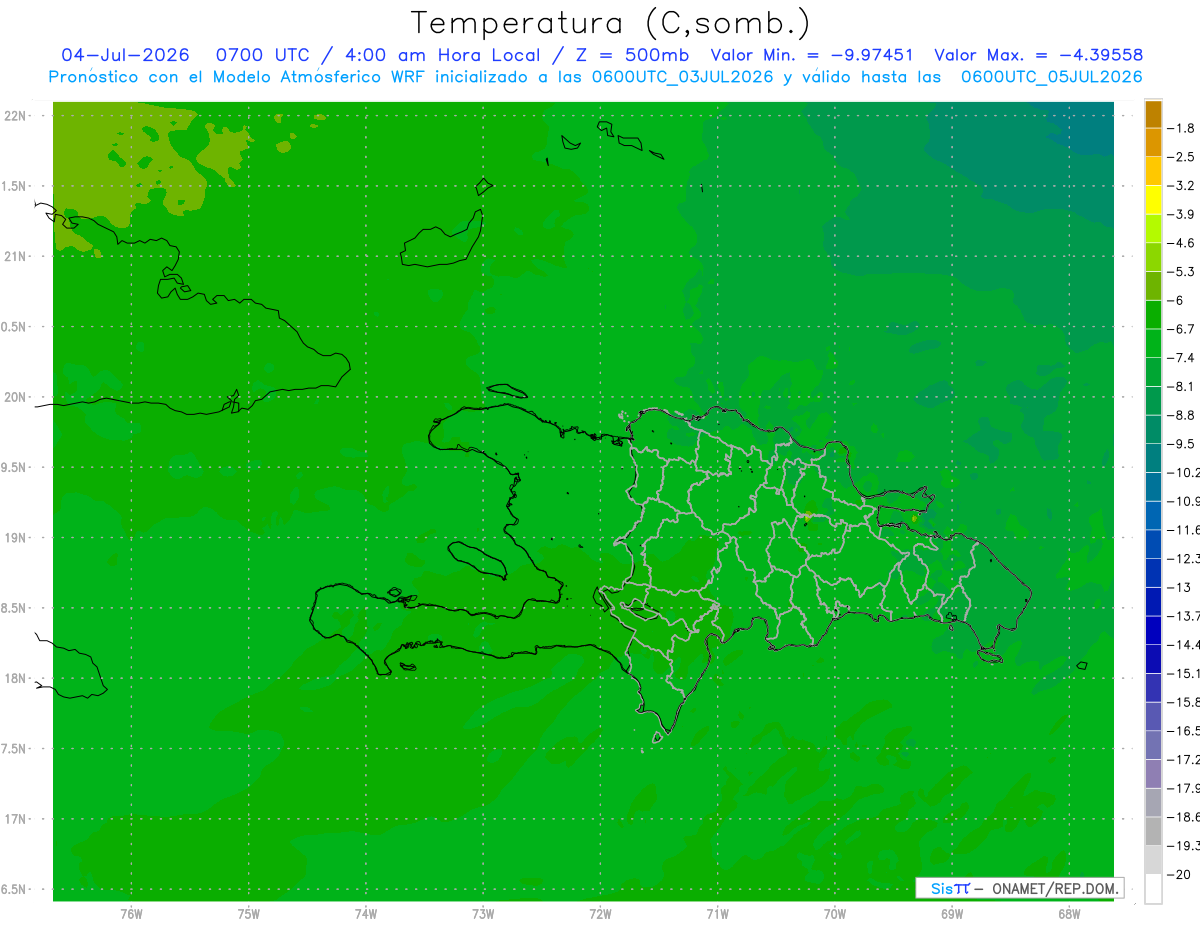Click the "72W" longitude label
The width and height of the screenshot is (1200, 927).
(600, 914)
